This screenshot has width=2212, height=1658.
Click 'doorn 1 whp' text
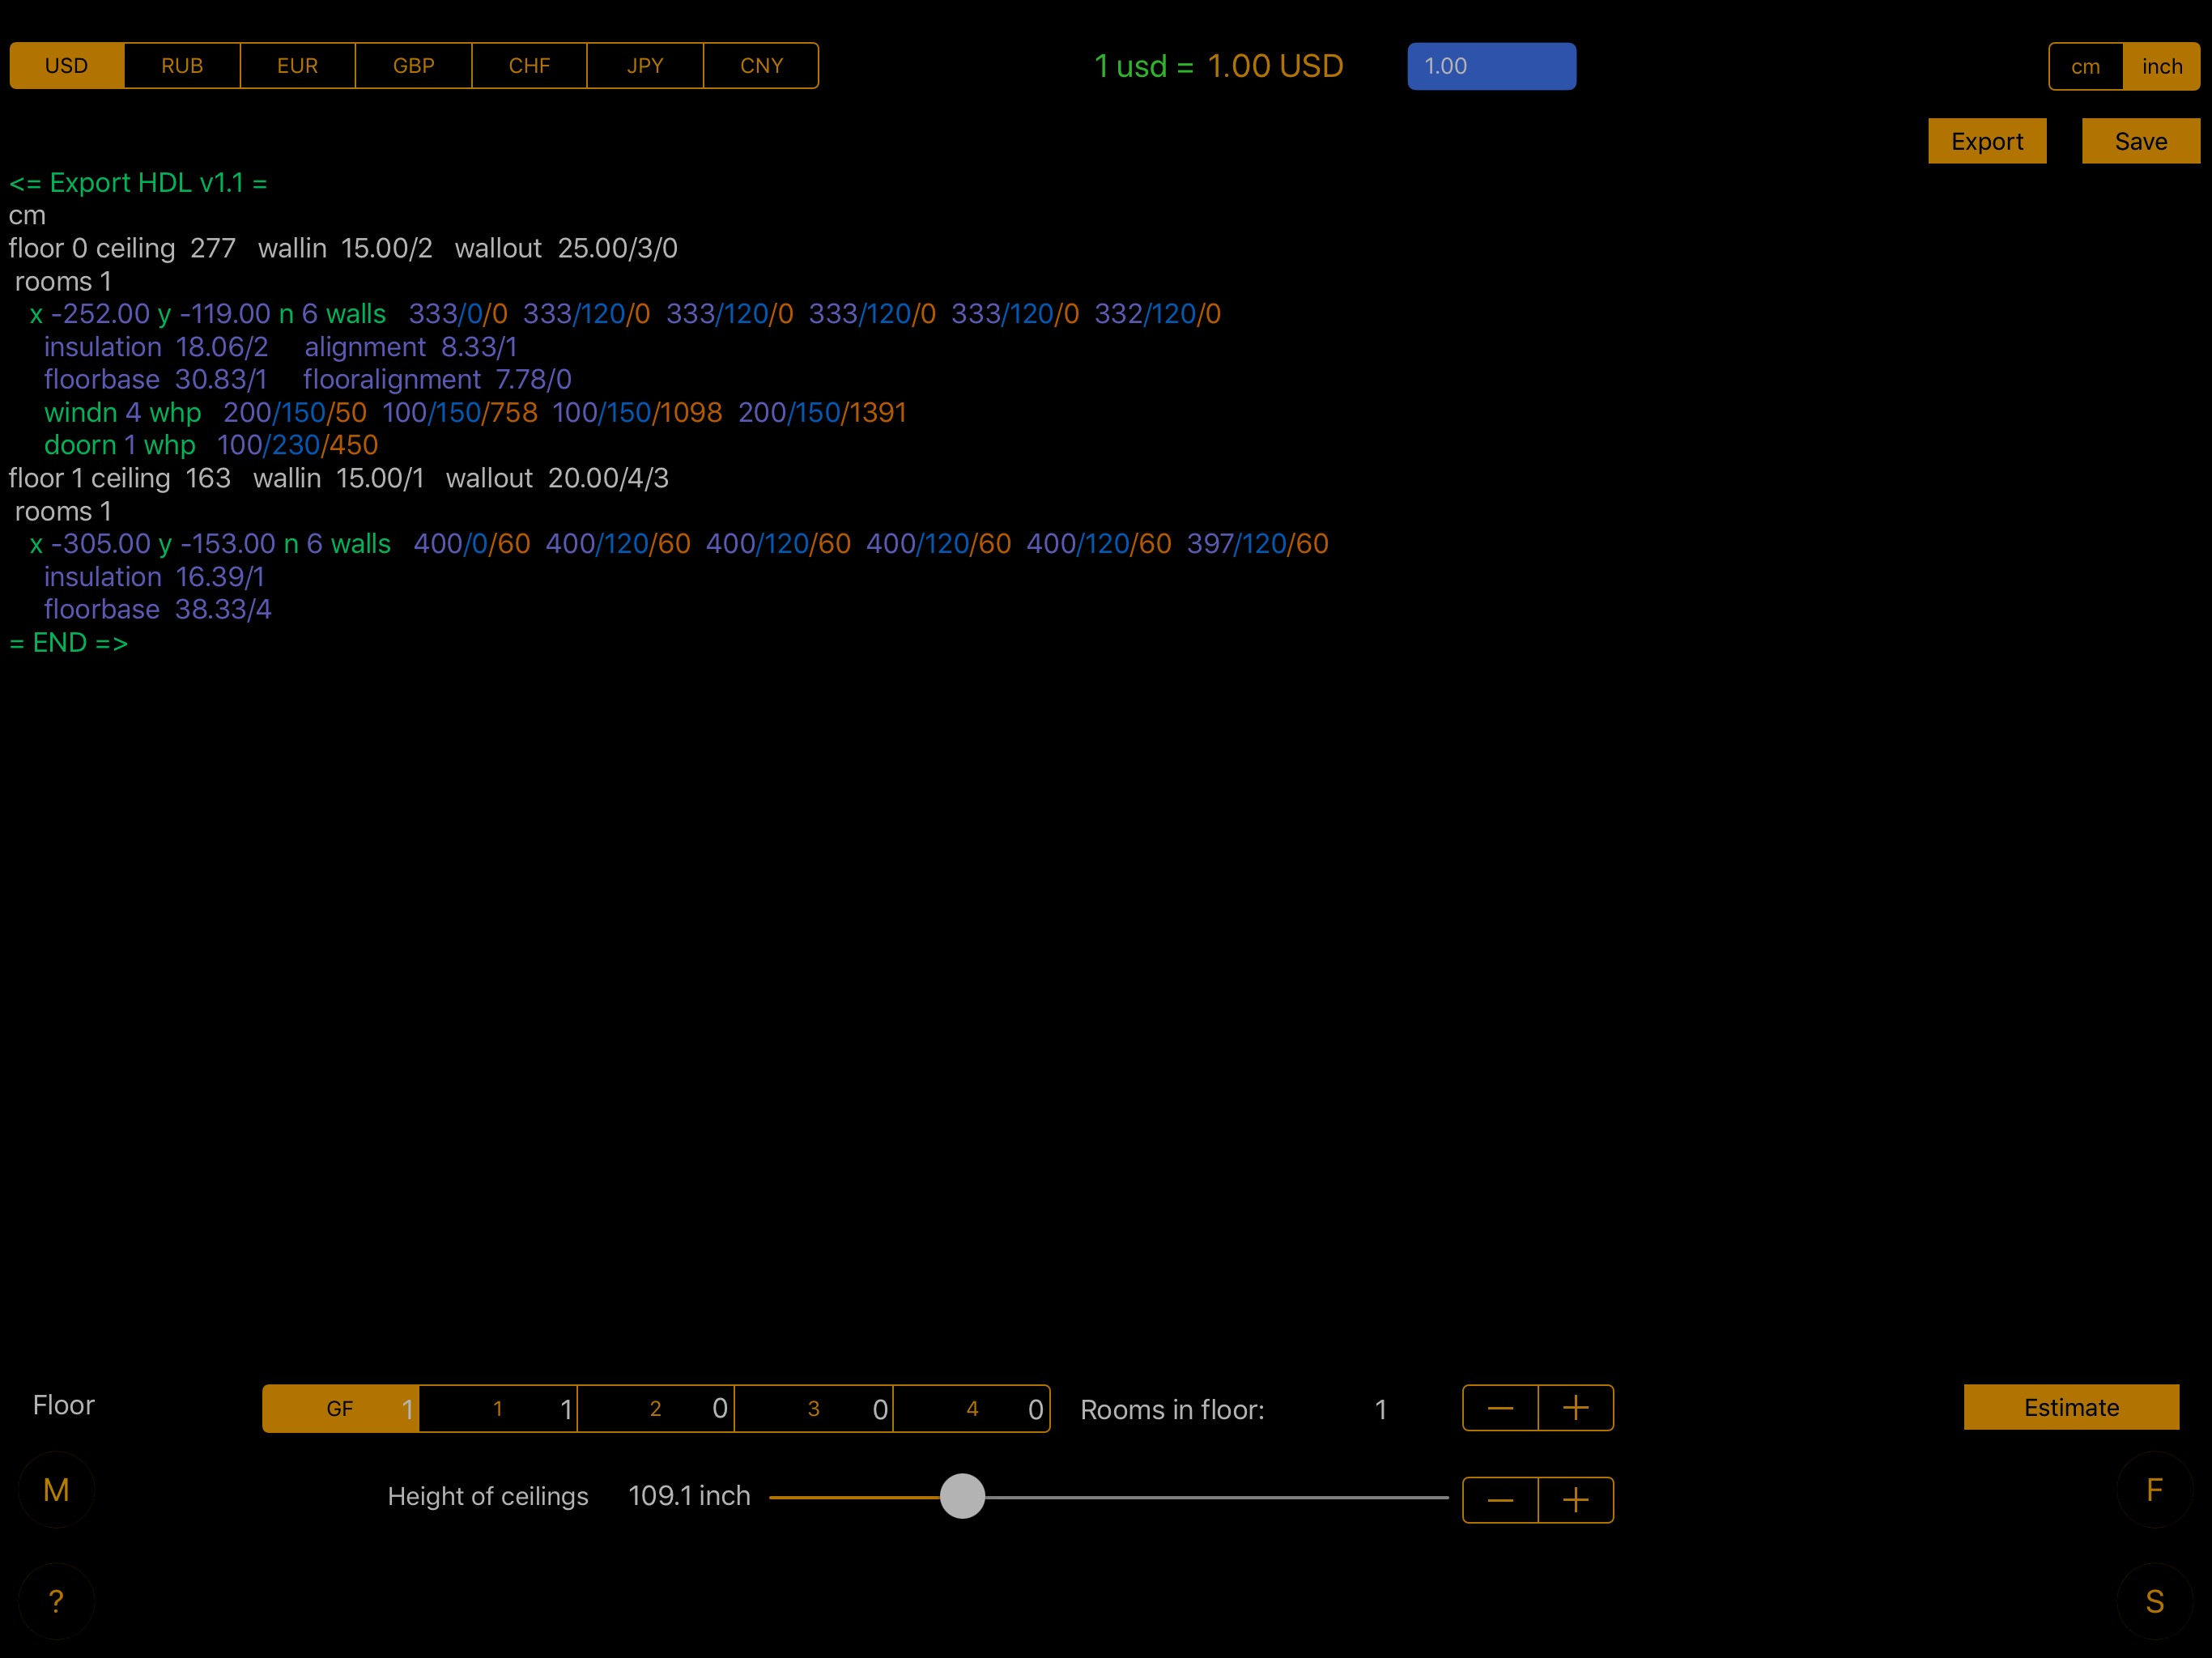pyautogui.click(x=120, y=445)
